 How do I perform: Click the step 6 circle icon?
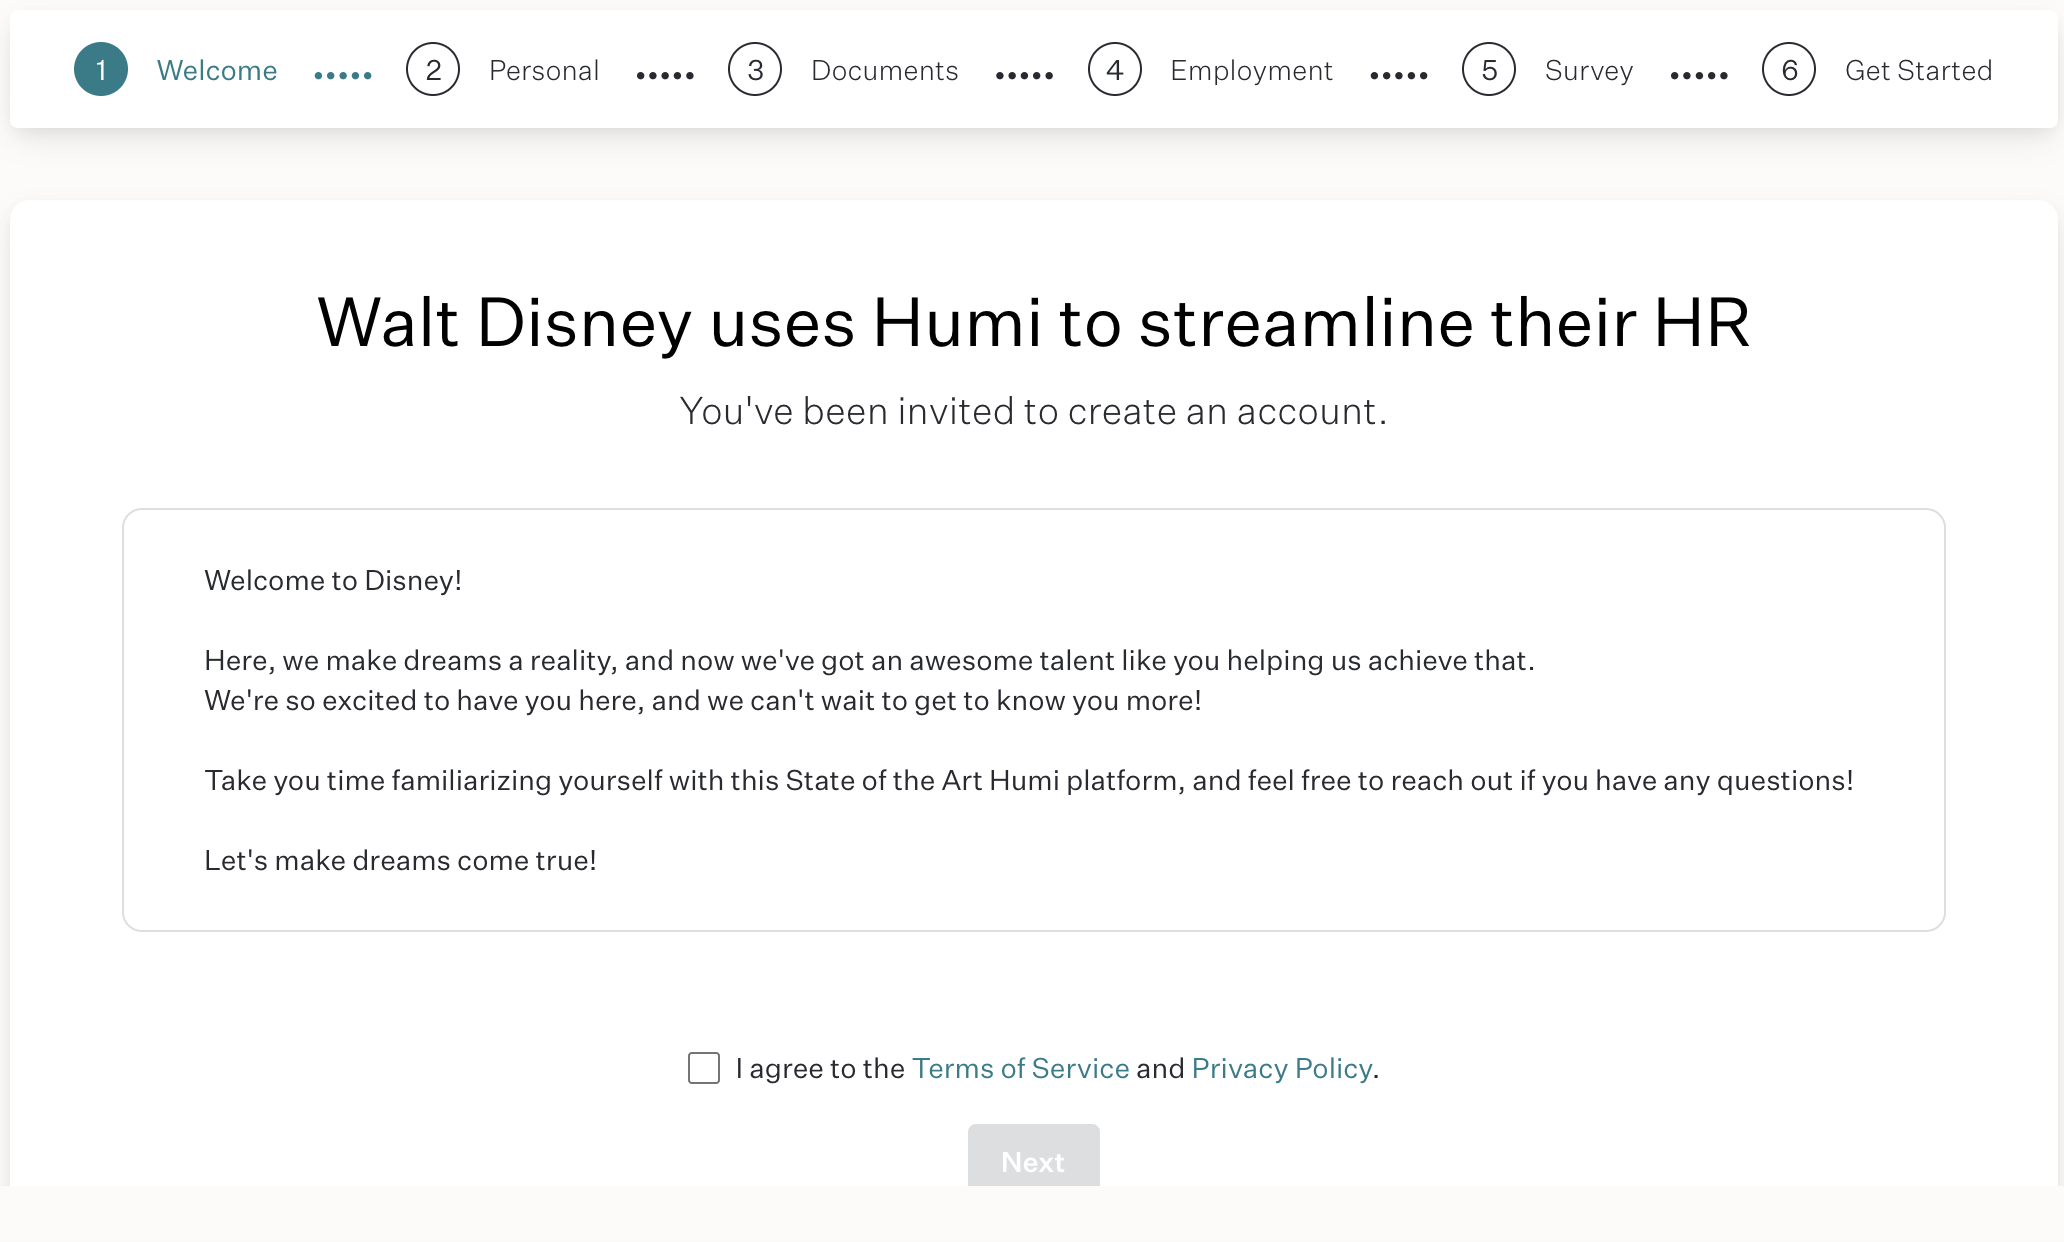click(1789, 69)
